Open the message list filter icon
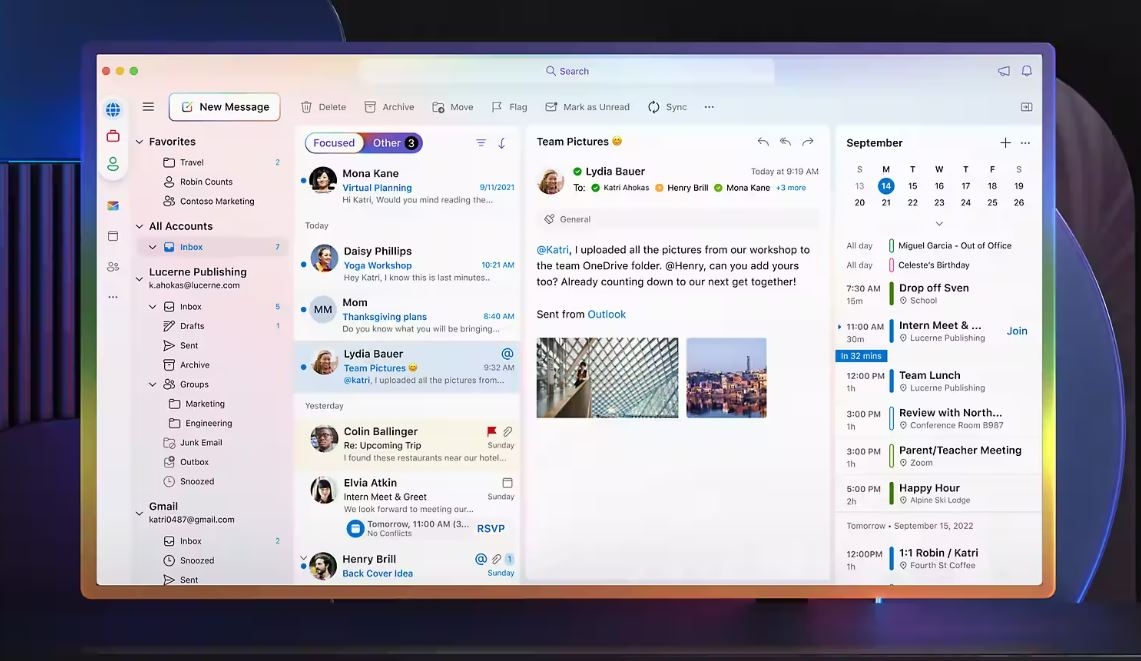 481,143
